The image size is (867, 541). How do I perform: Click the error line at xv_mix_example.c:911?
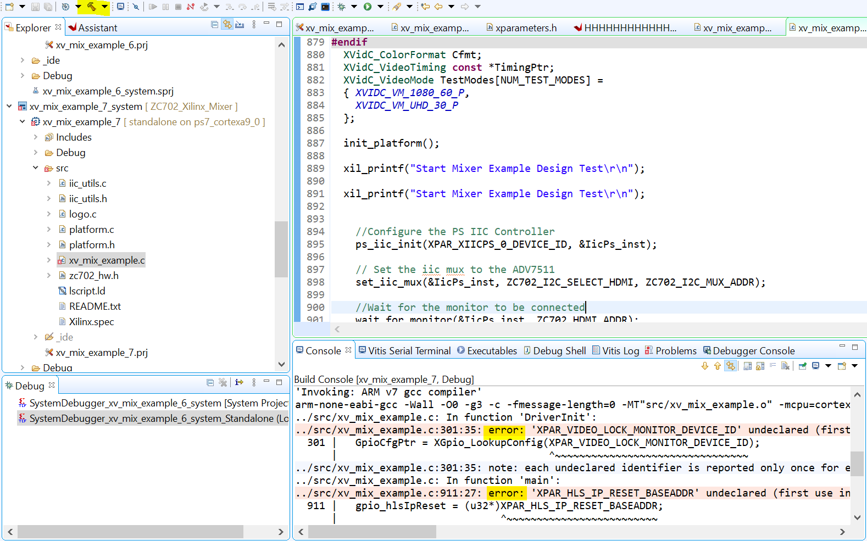[572, 493]
